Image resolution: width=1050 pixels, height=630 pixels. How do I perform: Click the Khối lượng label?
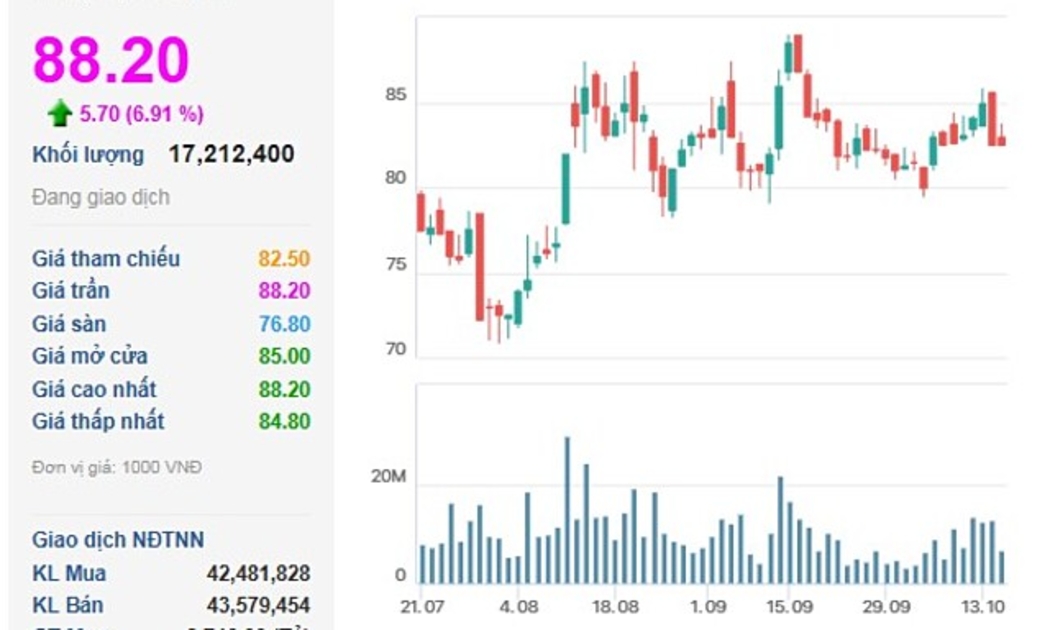click(x=88, y=155)
